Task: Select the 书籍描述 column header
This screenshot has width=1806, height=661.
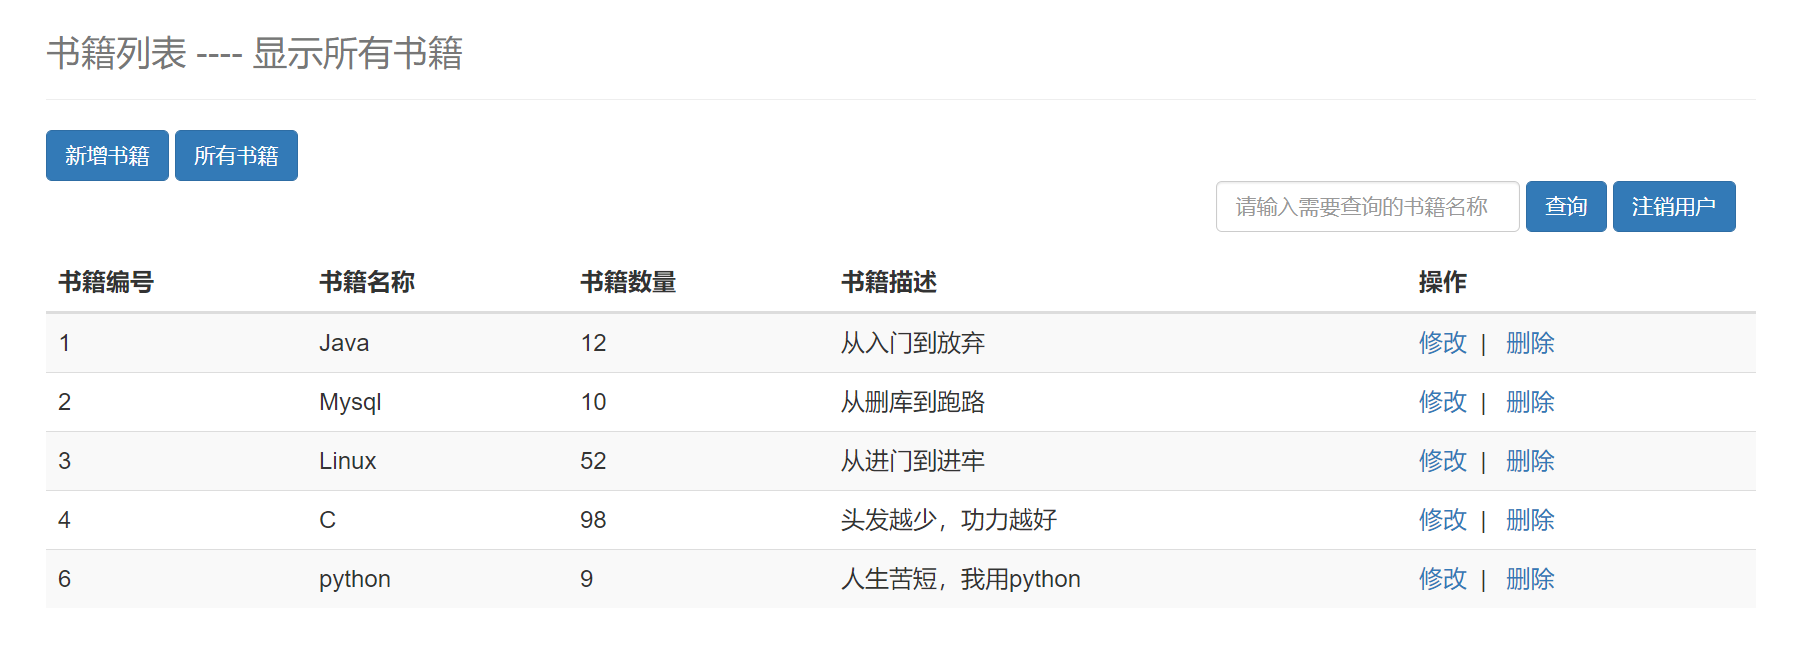Action: [x=889, y=282]
